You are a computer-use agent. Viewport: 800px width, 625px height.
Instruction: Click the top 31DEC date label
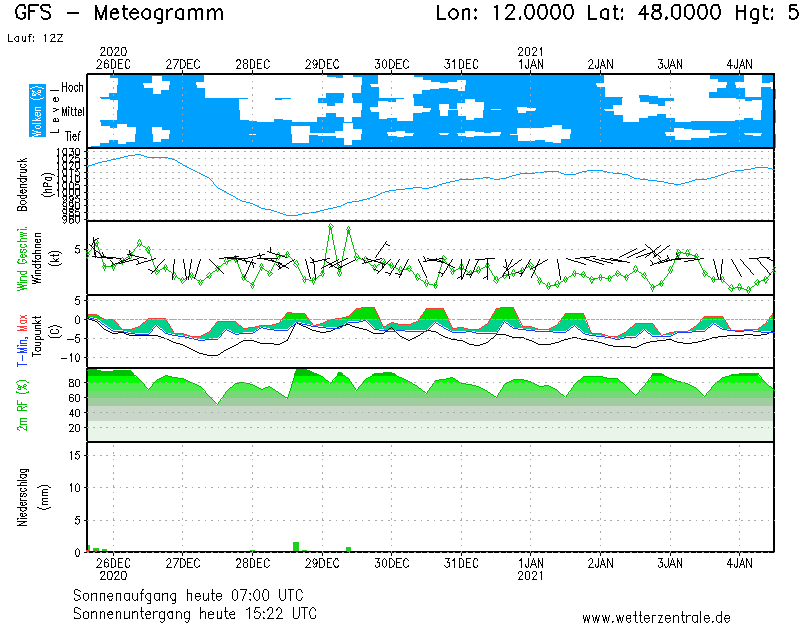tap(461, 65)
